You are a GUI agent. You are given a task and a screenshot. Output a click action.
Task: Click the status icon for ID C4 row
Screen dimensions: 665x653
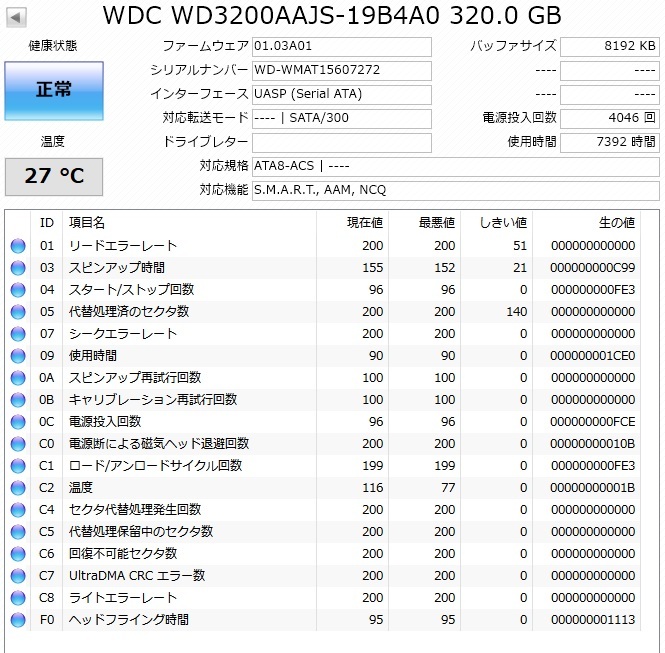[x=18, y=510]
